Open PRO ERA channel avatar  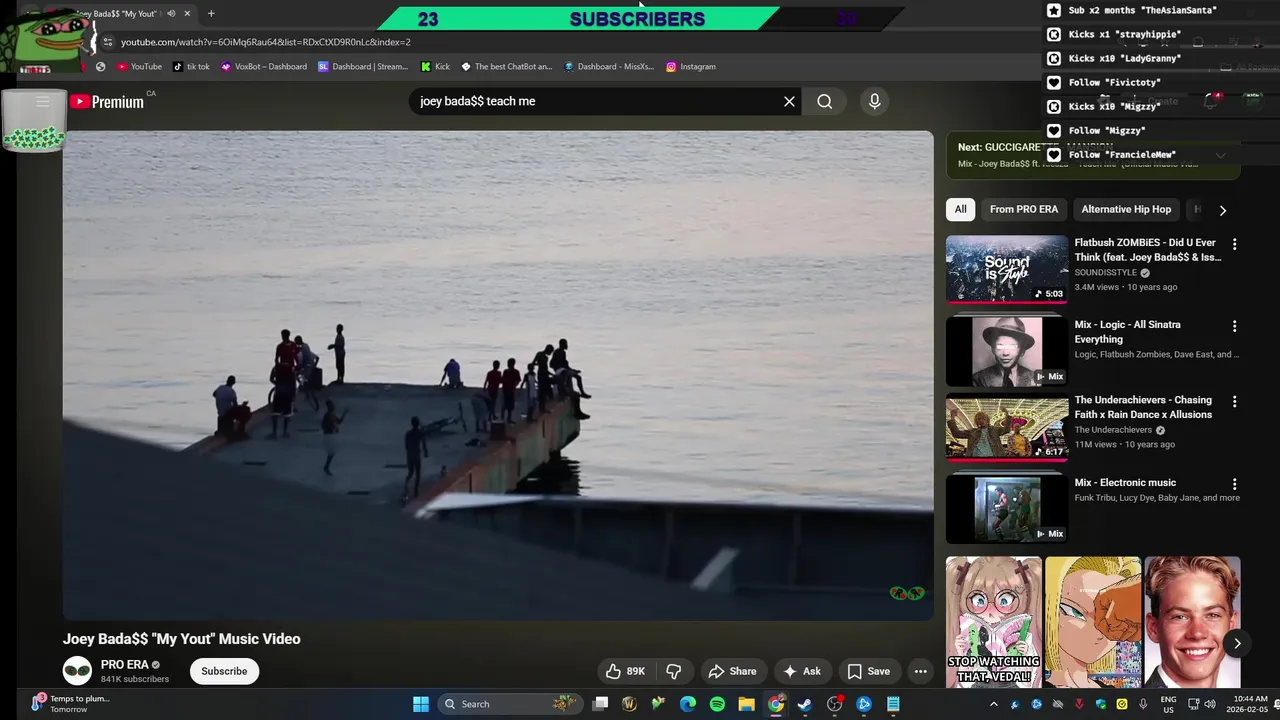tap(77, 671)
